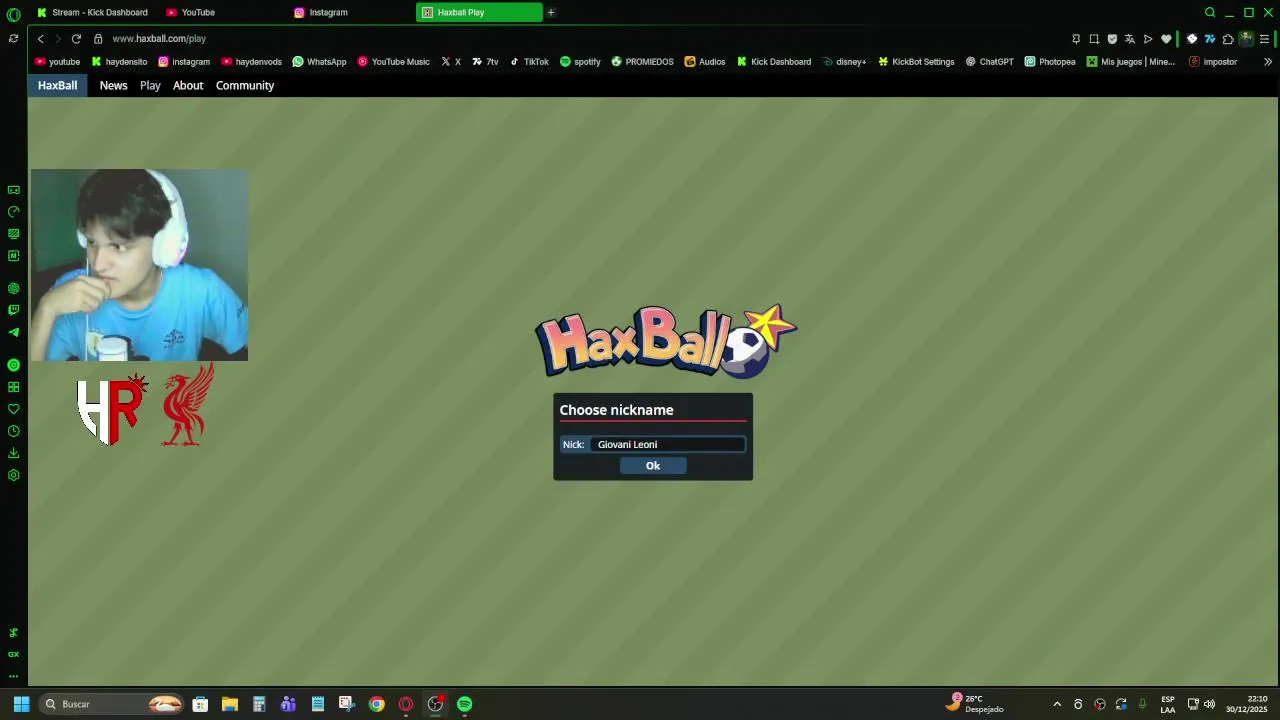The image size is (1280, 720).
Task: Click the HaxBall home brand link
Action: pos(57,85)
